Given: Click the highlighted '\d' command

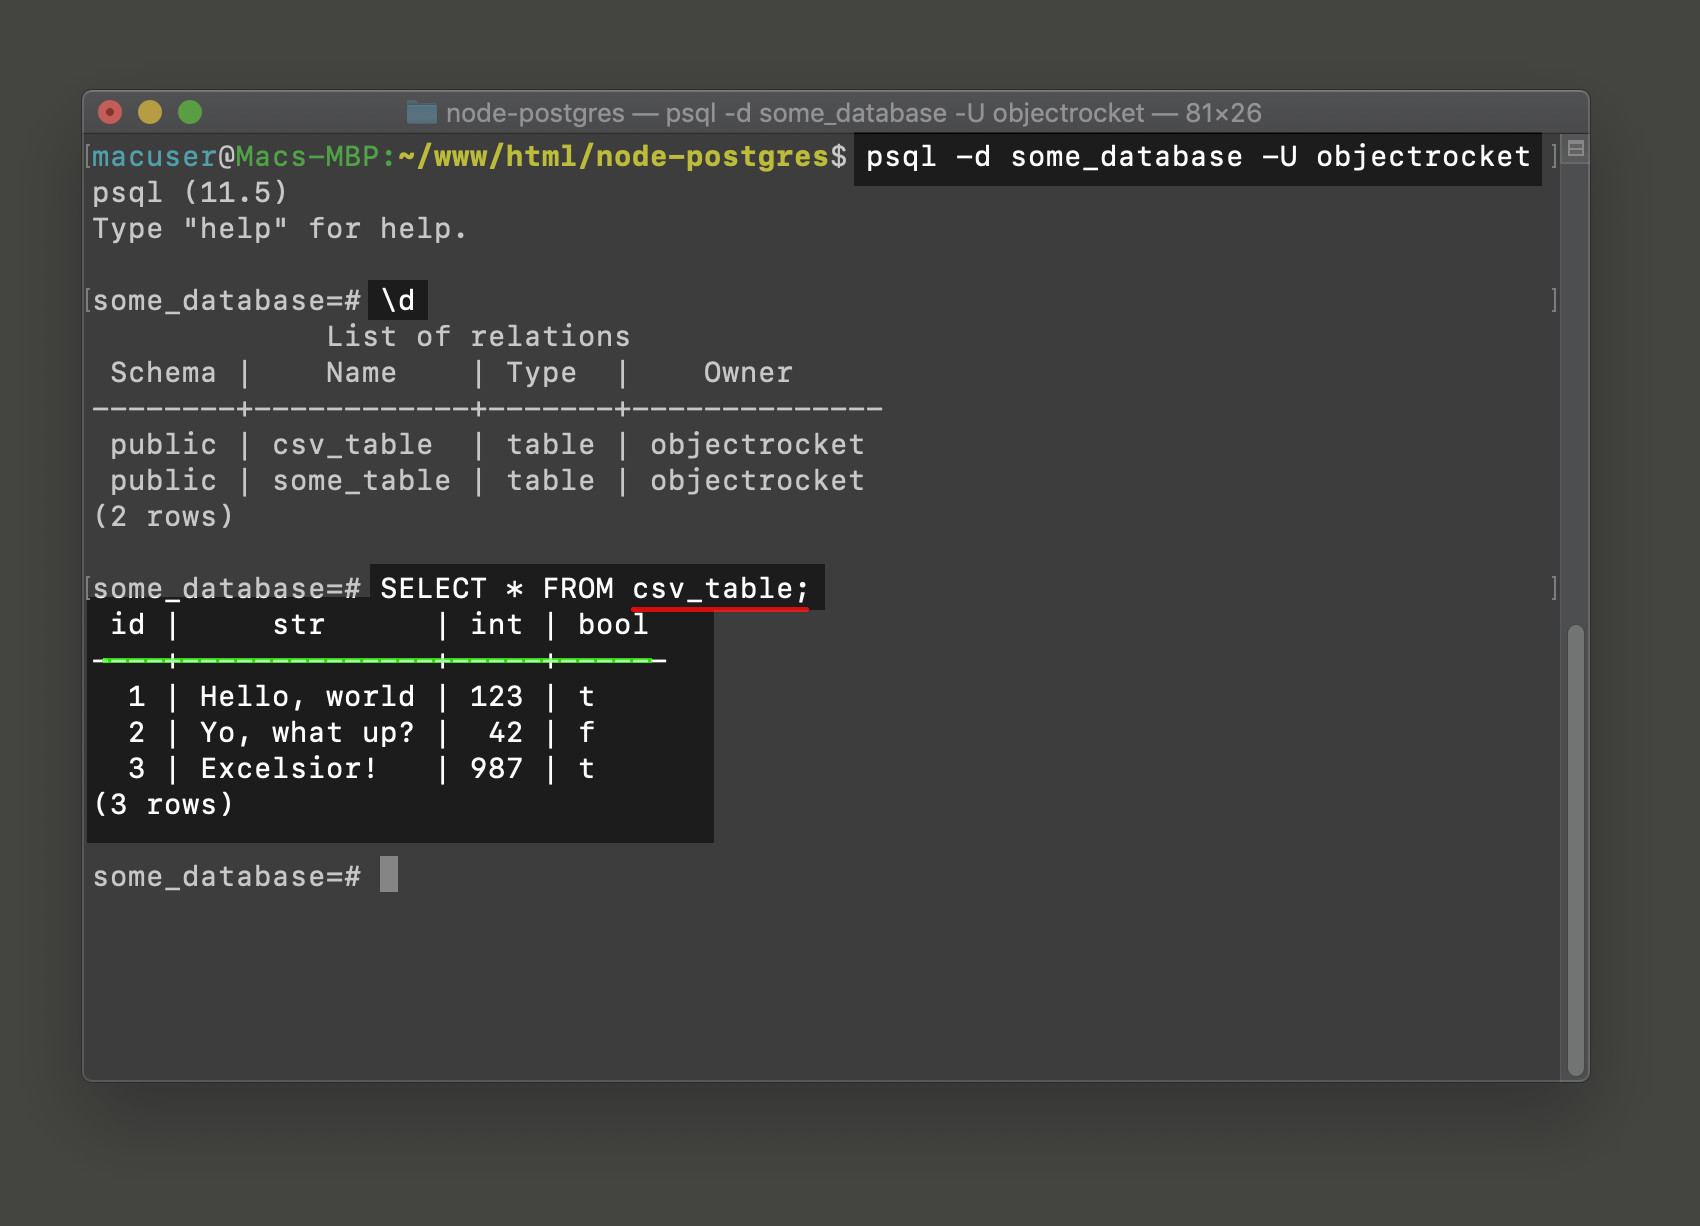Looking at the screenshot, I should click(x=398, y=300).
